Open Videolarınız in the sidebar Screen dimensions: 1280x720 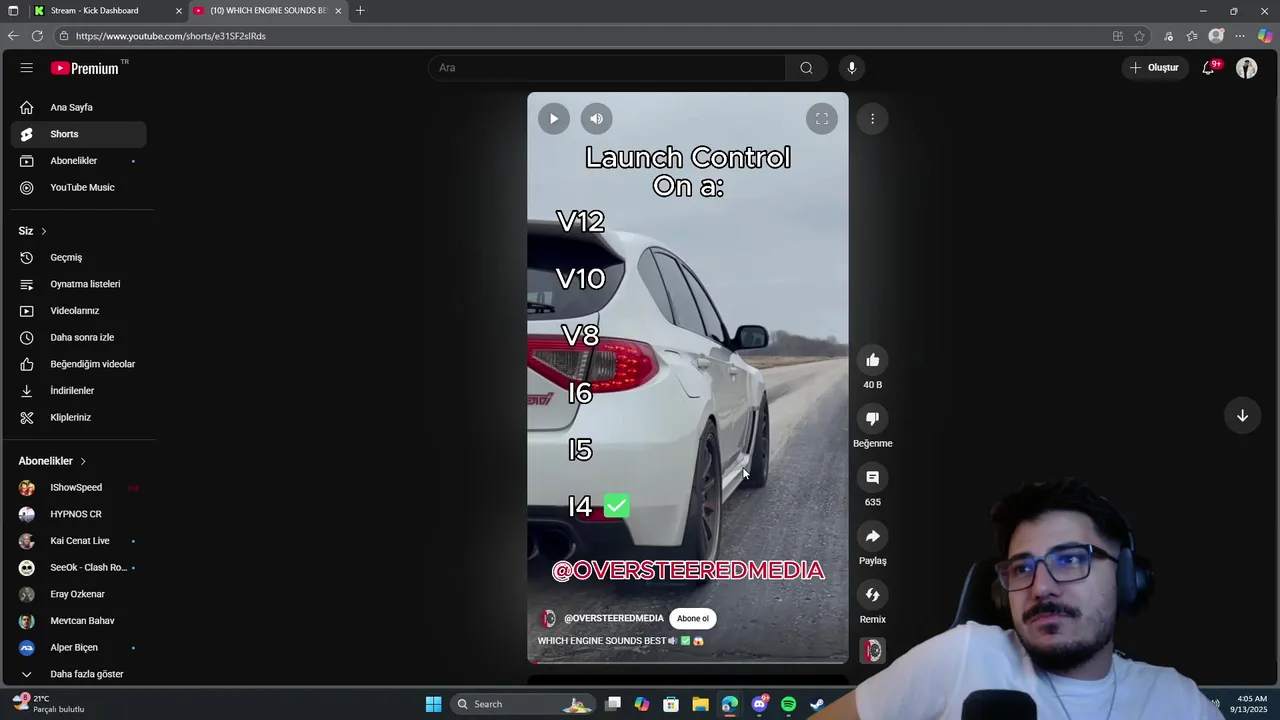coord(80,311)
